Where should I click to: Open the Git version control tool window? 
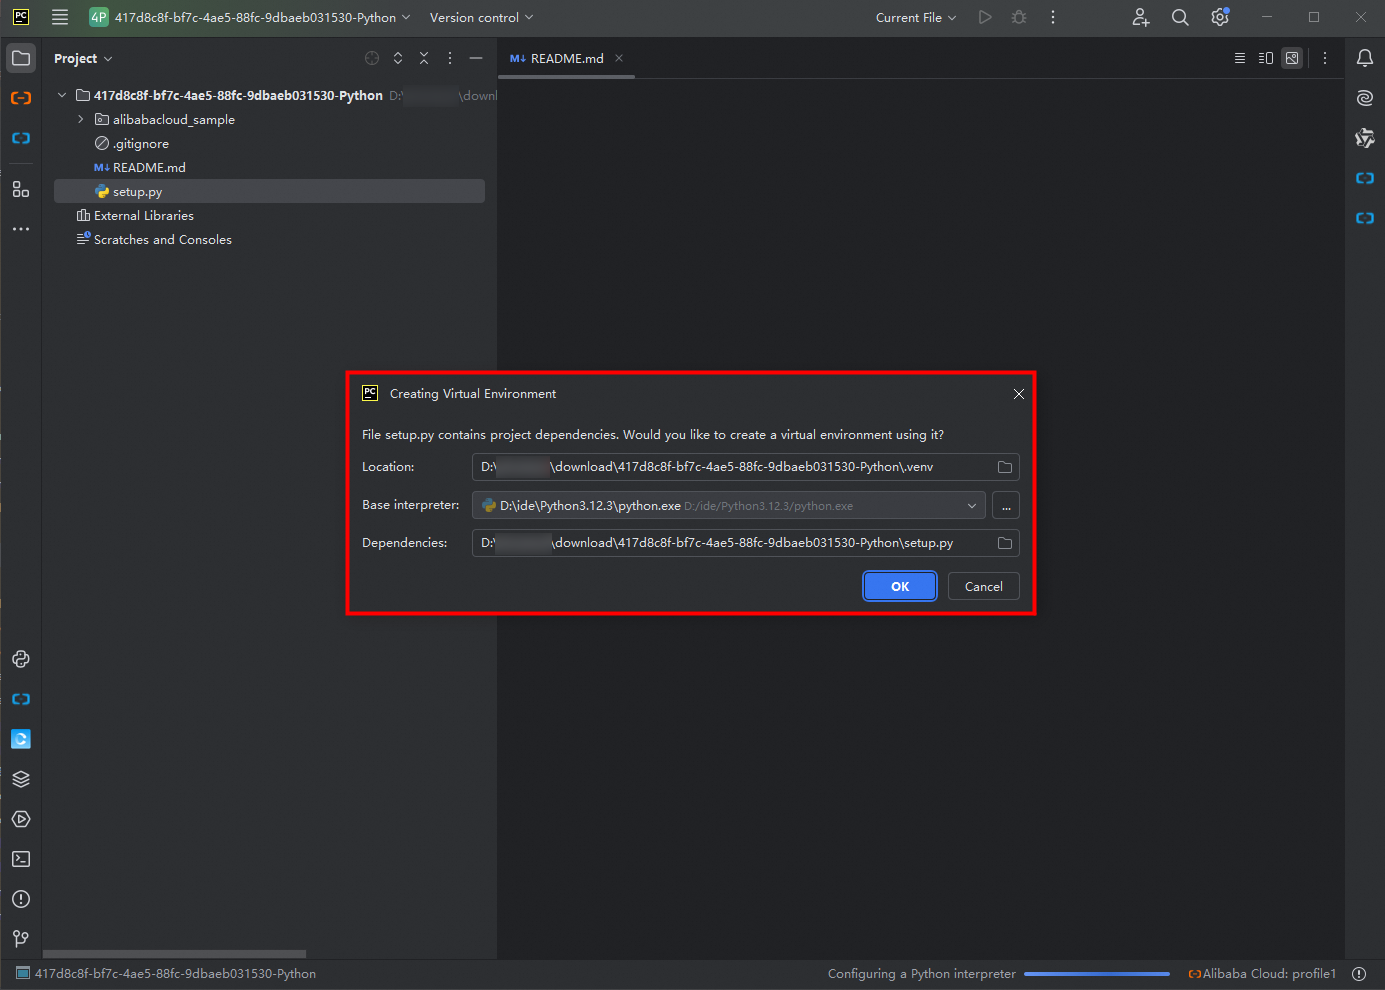[21, 938]
